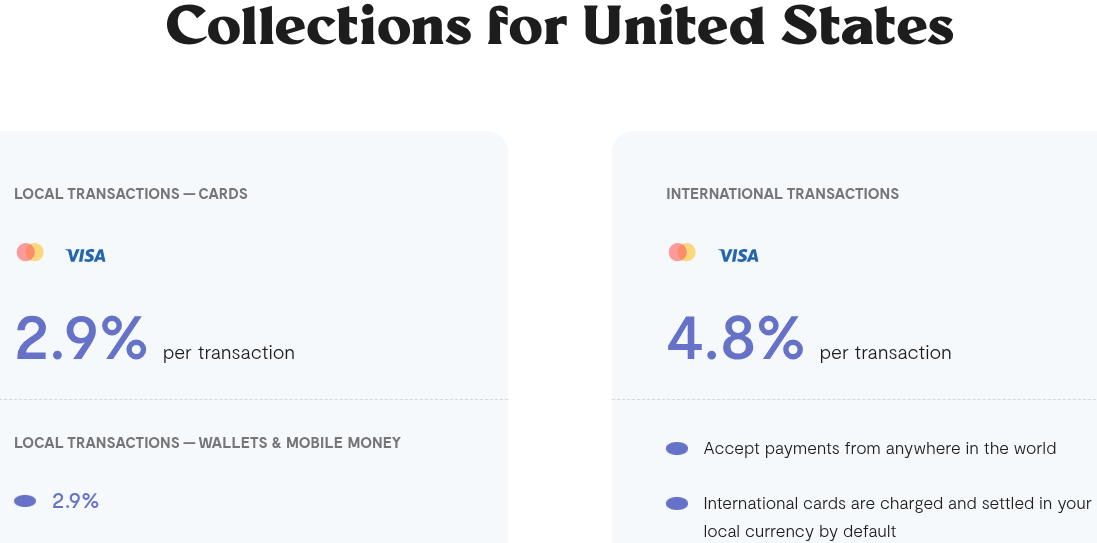Click bullet icon beside "Accept payments from anywhere"

coord(677,449)
